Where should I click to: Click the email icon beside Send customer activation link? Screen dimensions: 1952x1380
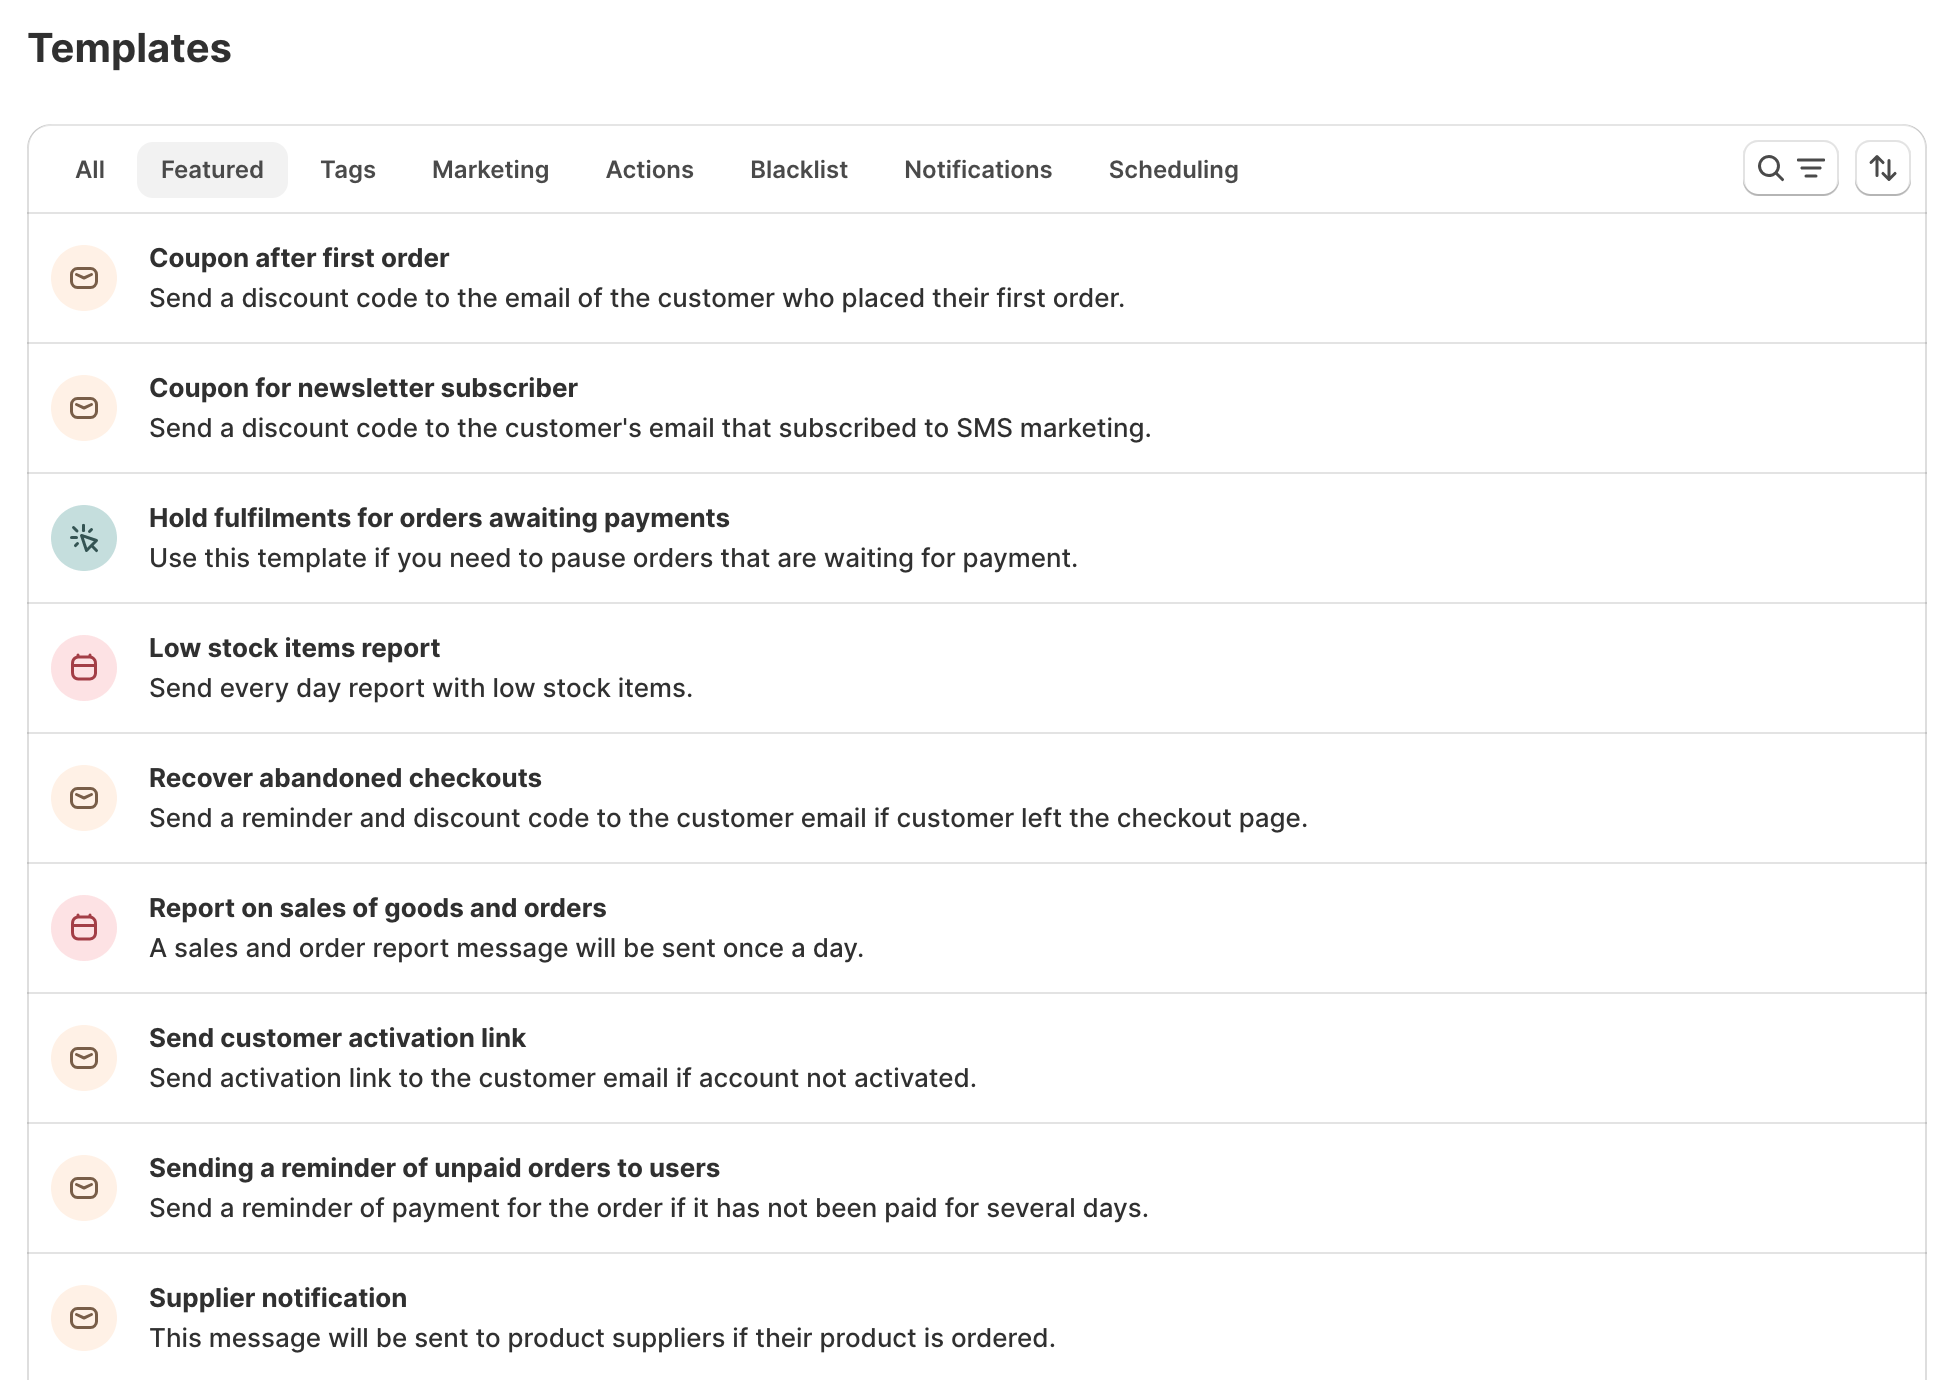pos(84,1057)
